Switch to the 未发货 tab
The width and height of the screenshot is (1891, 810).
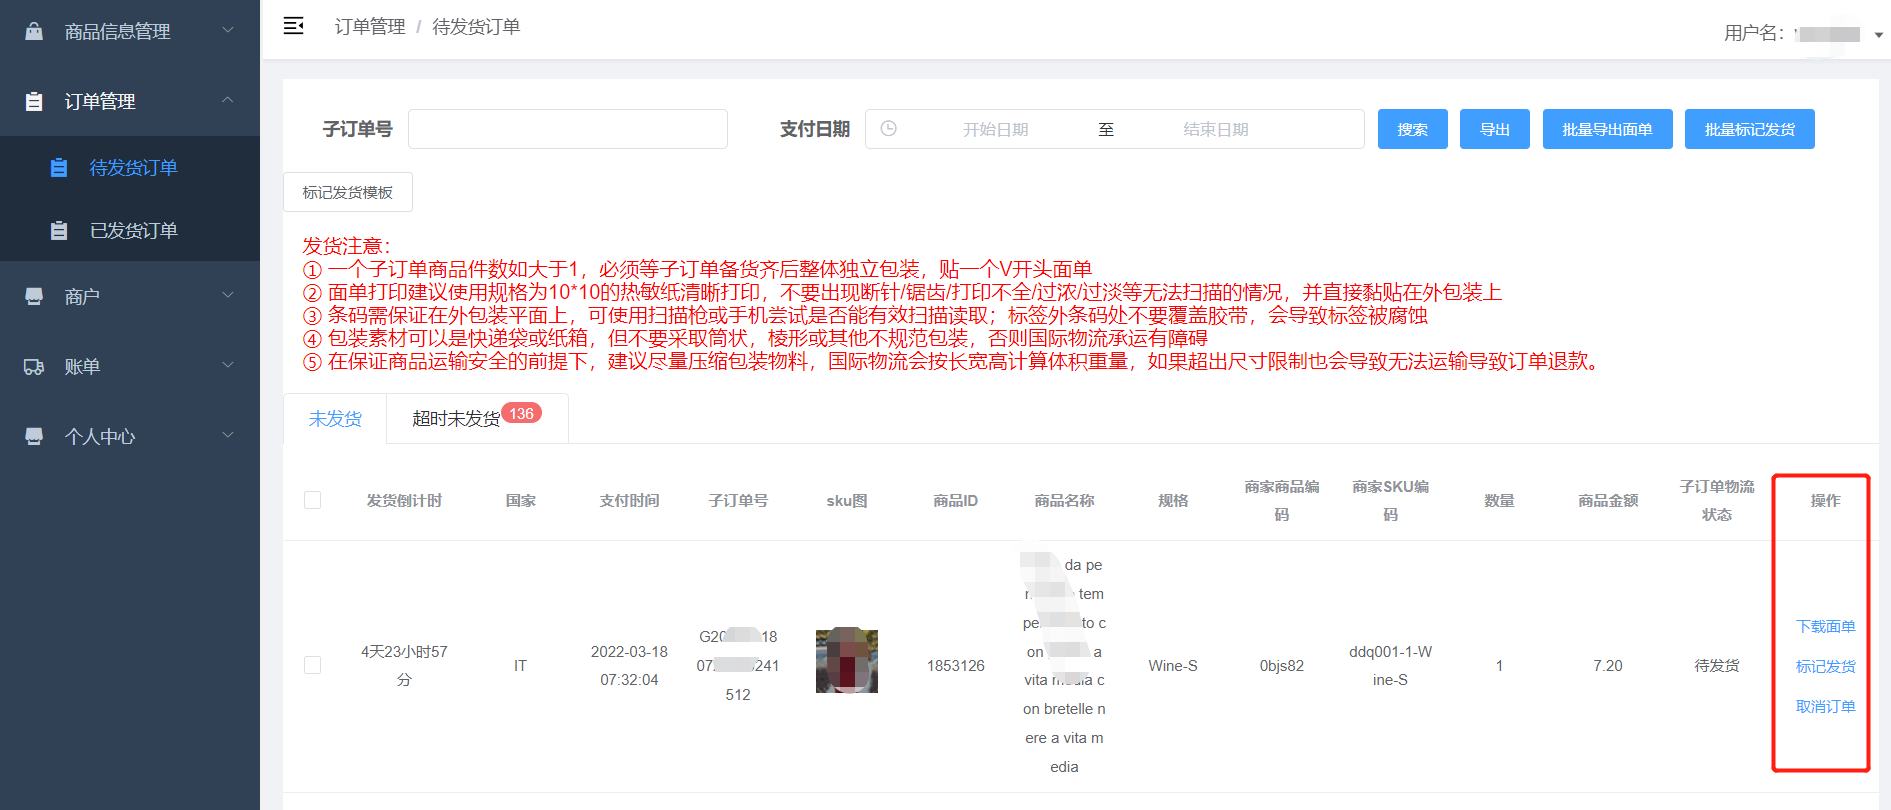(x=335, y=418)
